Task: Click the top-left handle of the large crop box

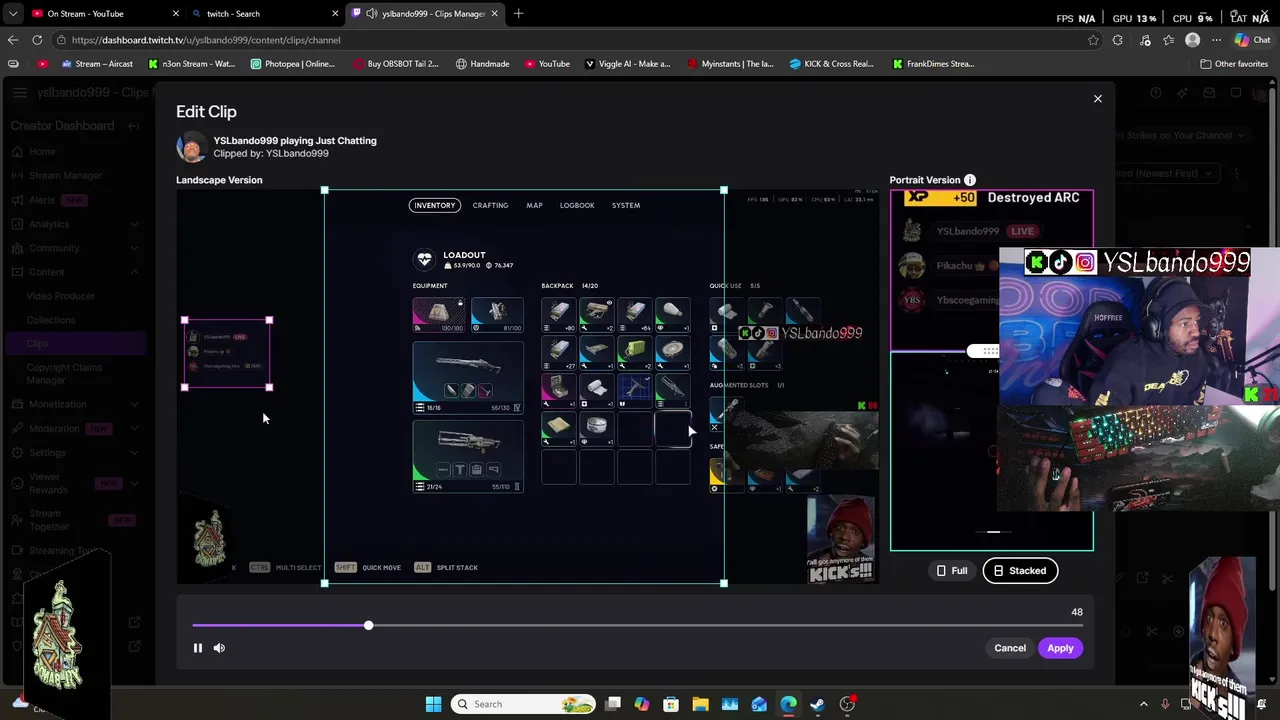Action: tap(324, 190)
